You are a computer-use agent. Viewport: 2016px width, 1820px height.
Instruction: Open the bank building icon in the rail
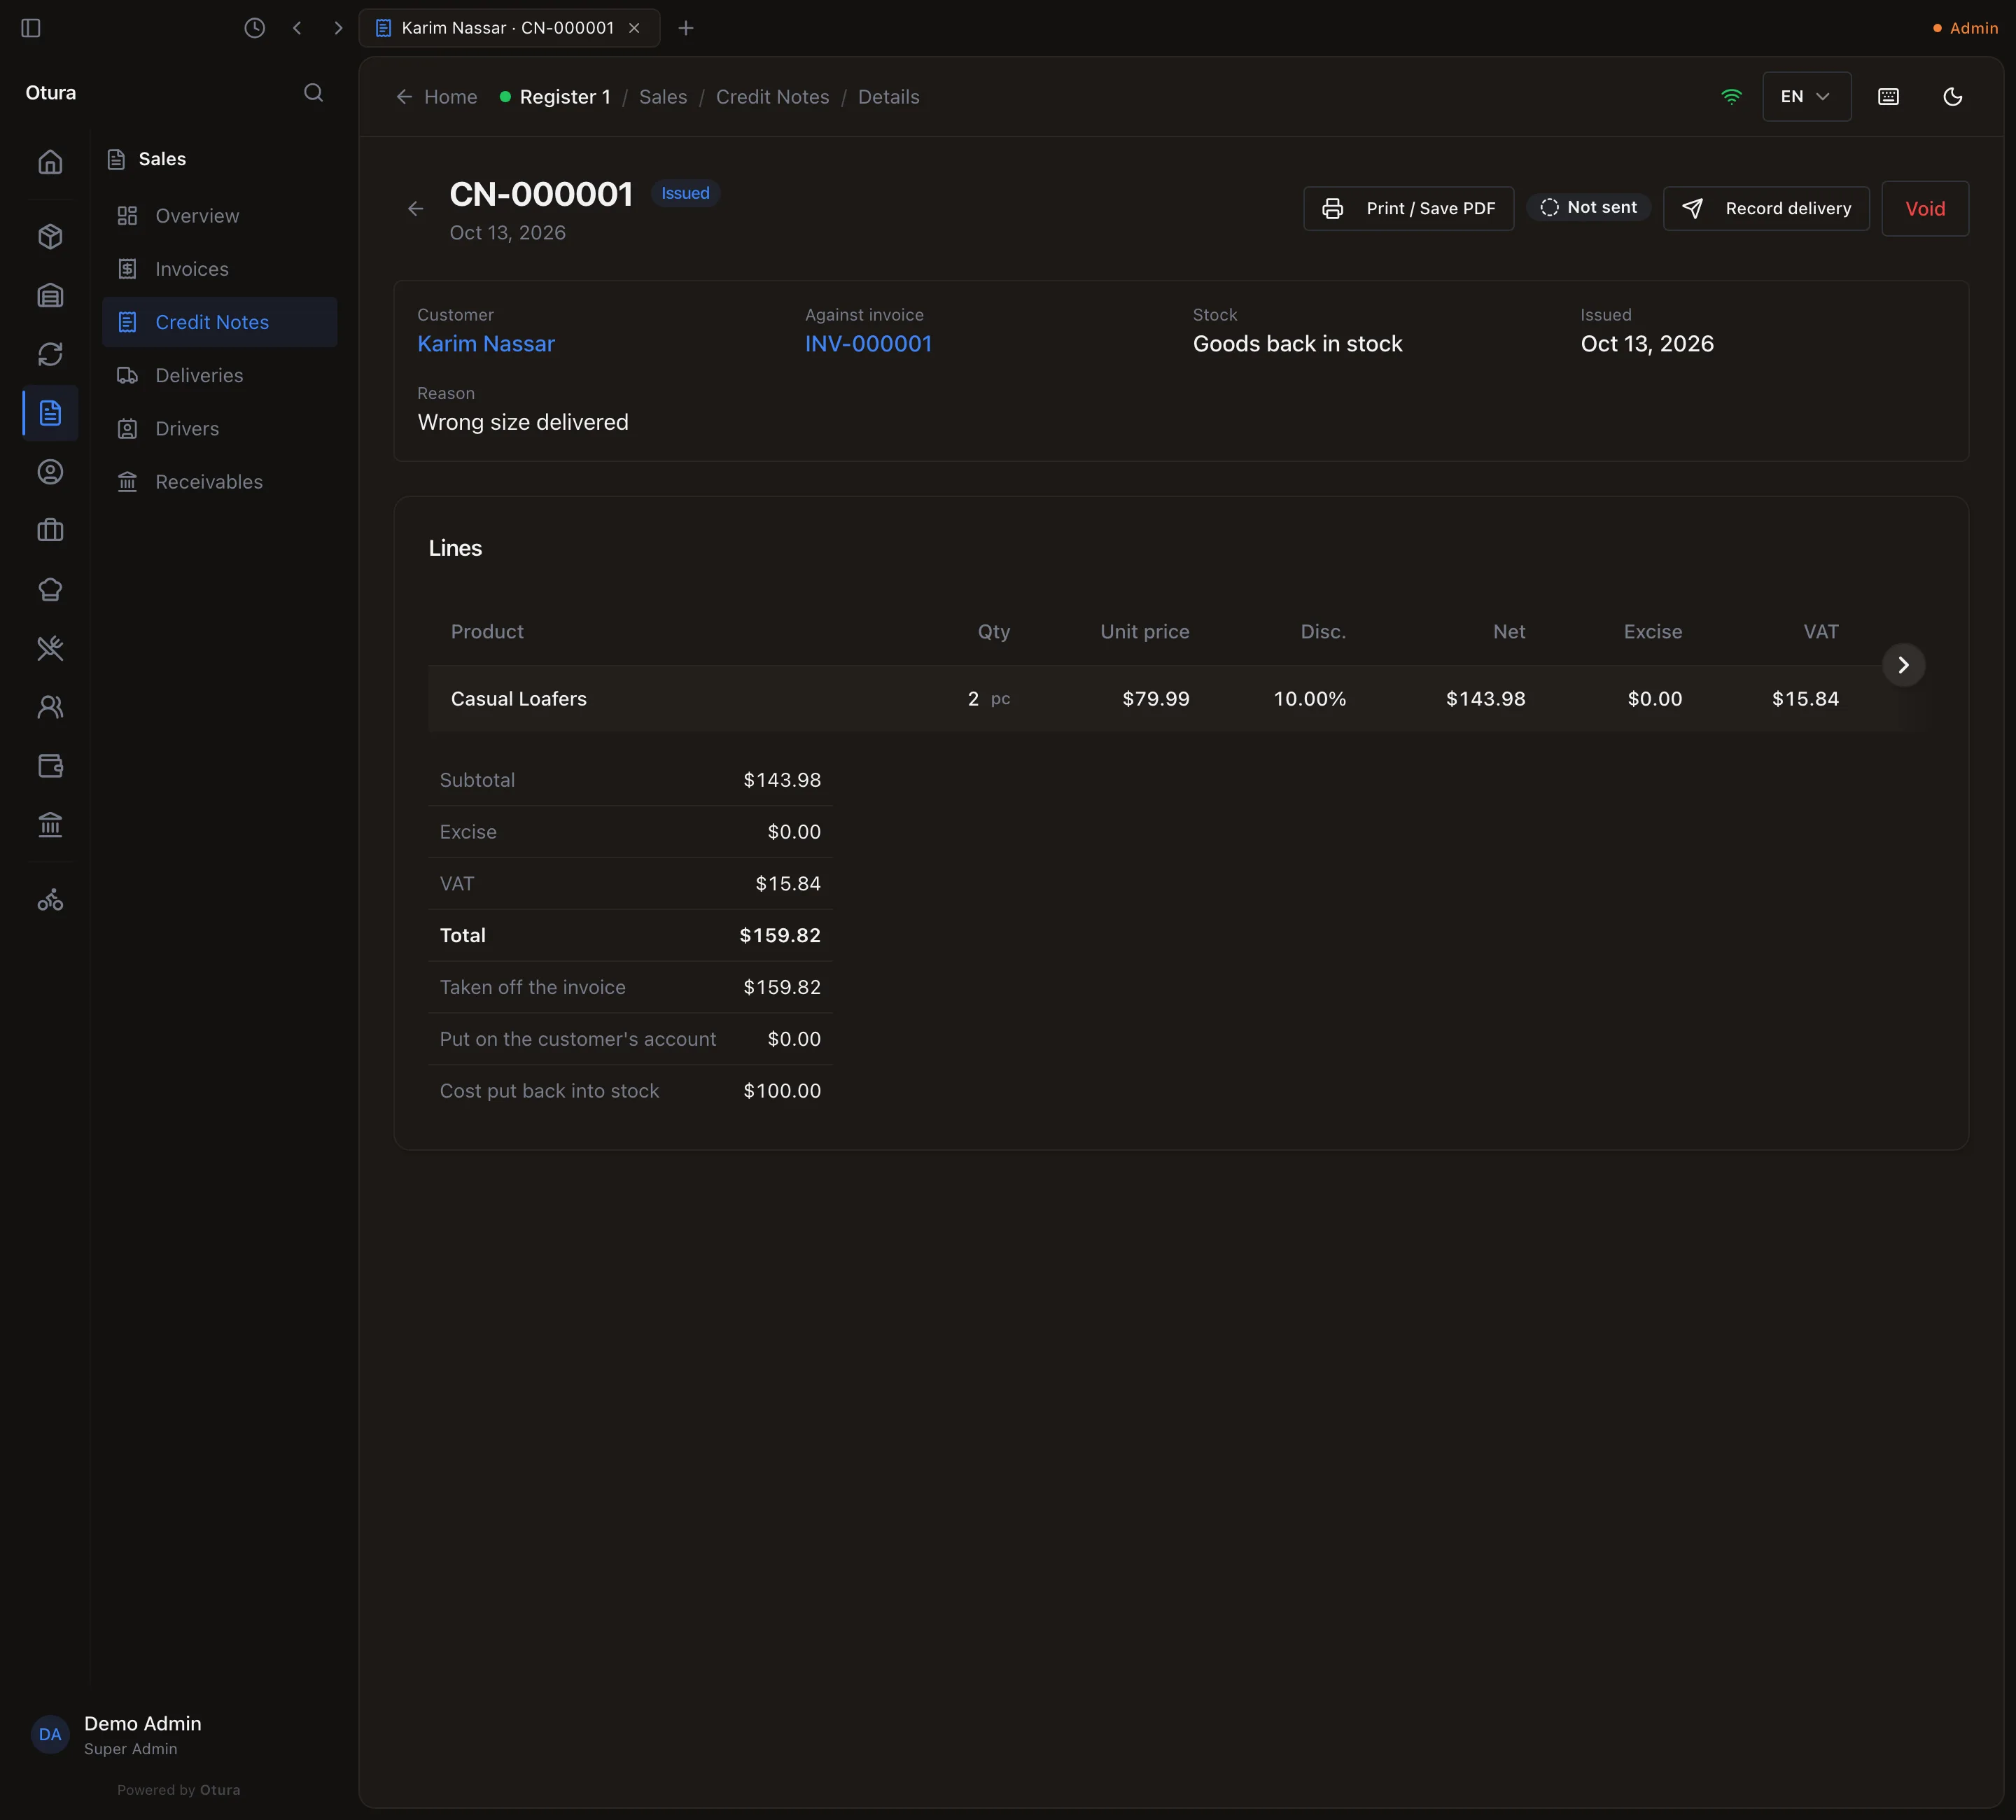(50, 825)
